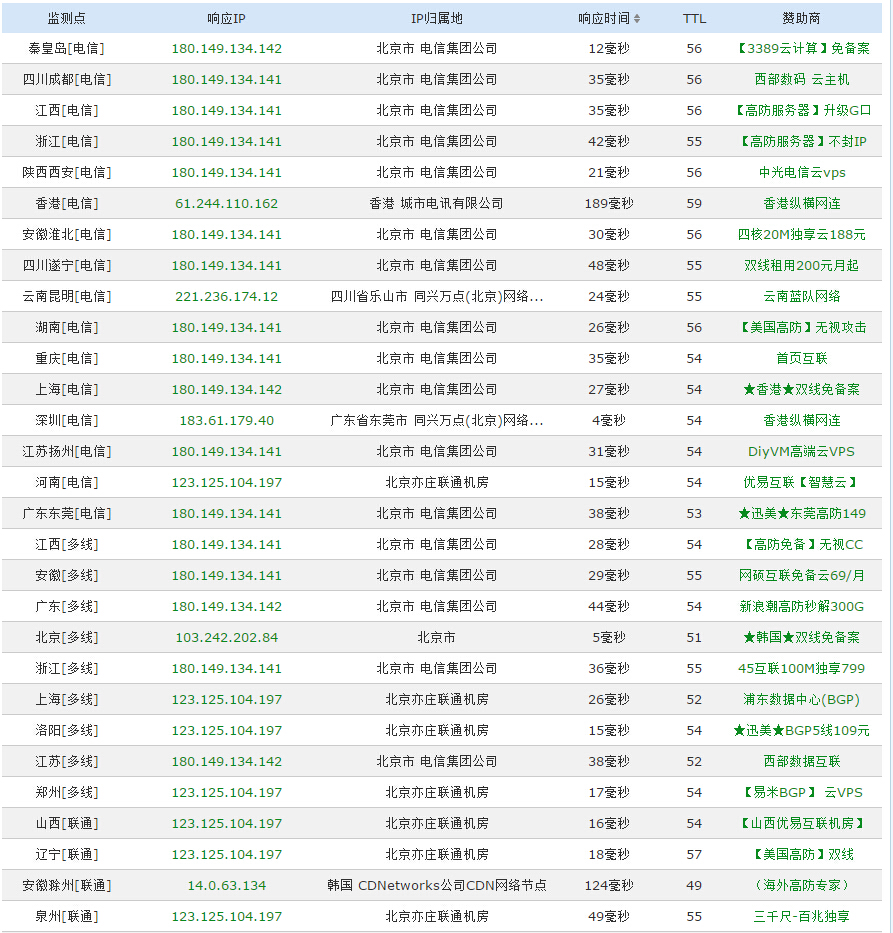Click the 监测点 column header
893x933 pixels.
pyautogui.click(x=66, y=18)
